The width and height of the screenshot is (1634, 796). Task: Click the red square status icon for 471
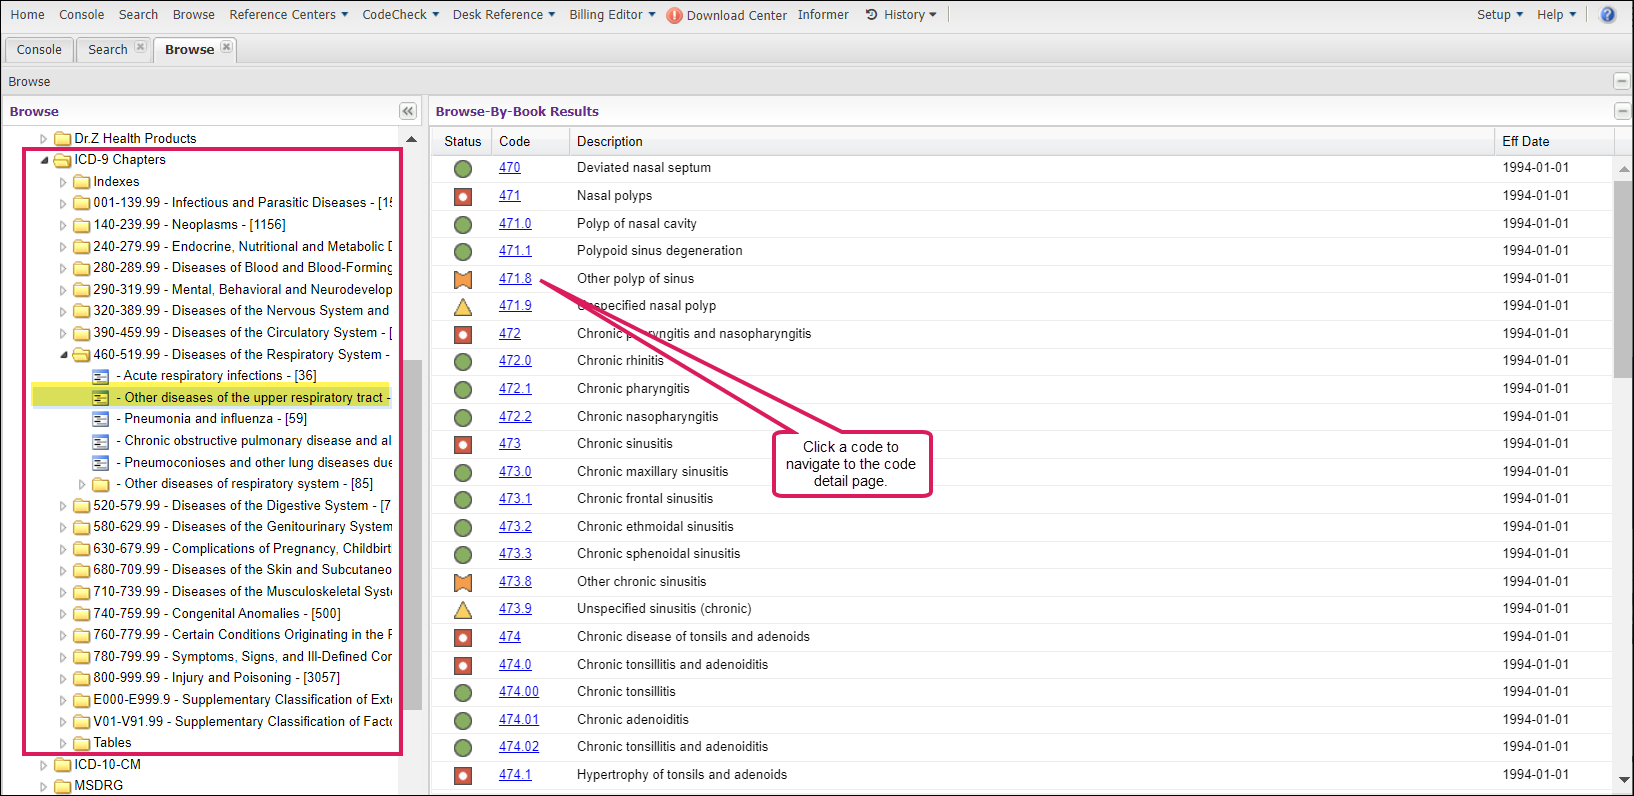pyautogui.click(x=463, y=197)
